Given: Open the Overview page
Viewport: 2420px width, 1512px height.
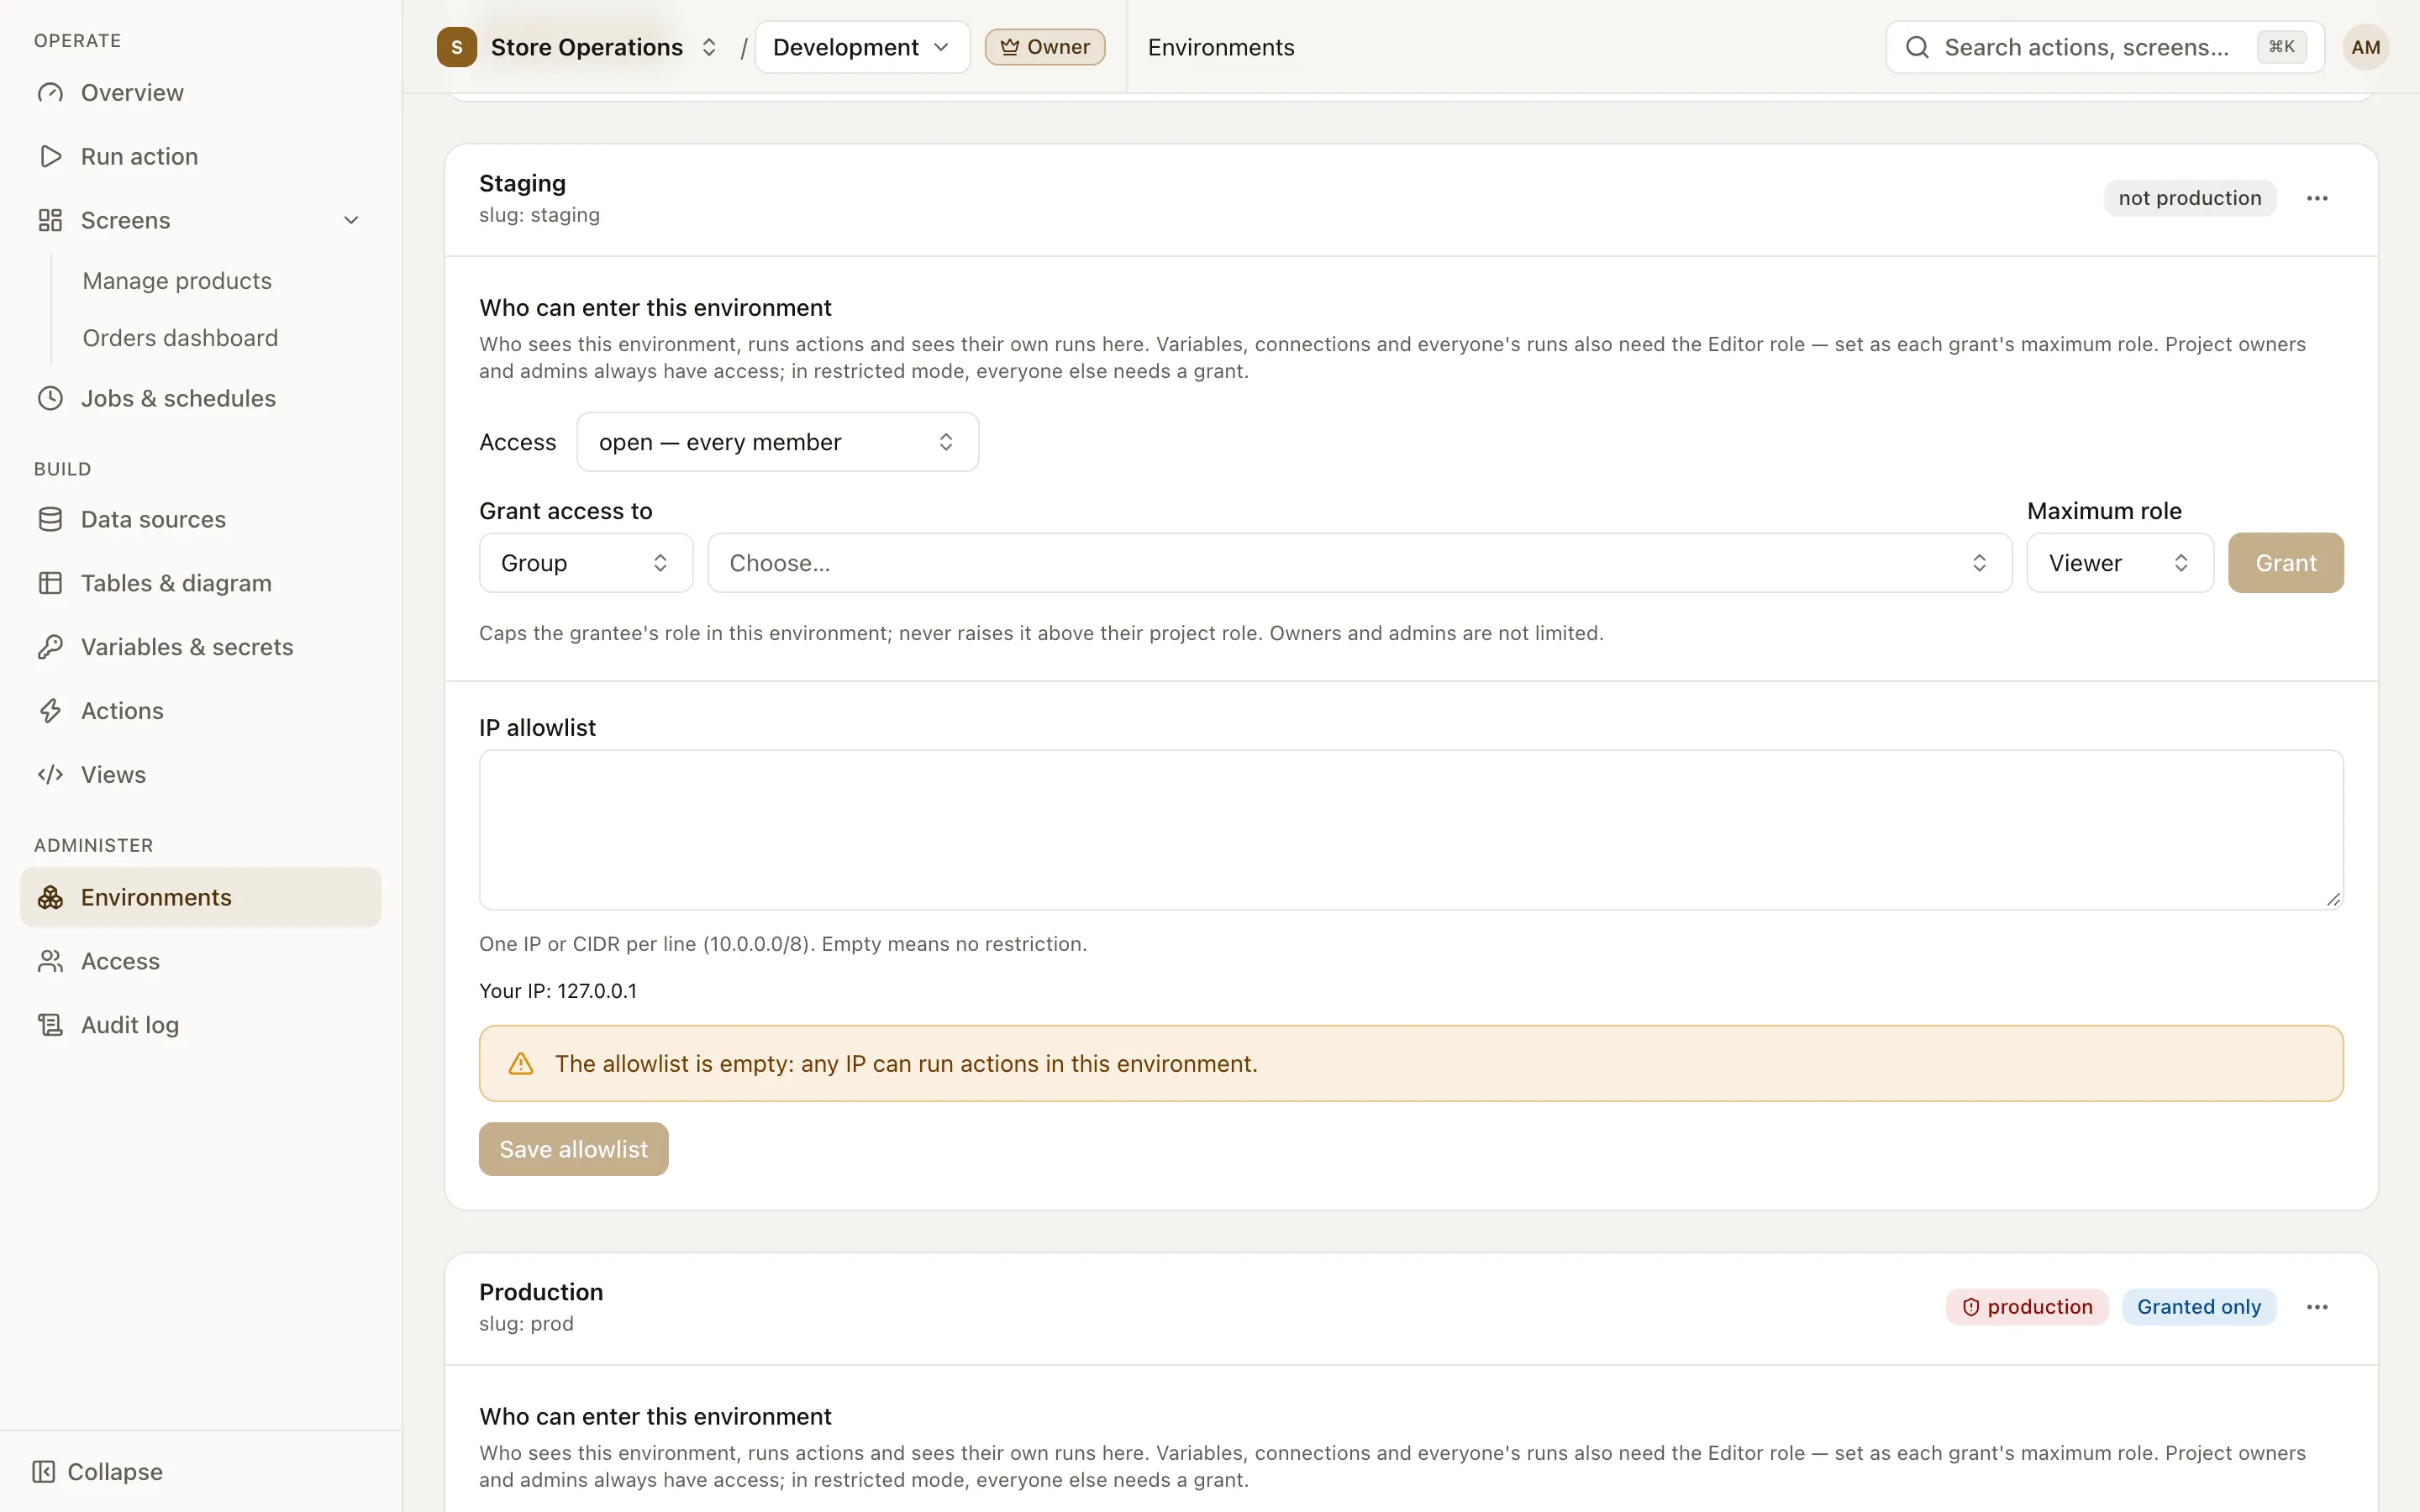Looking at the screenshot, I should click(200, 93).
